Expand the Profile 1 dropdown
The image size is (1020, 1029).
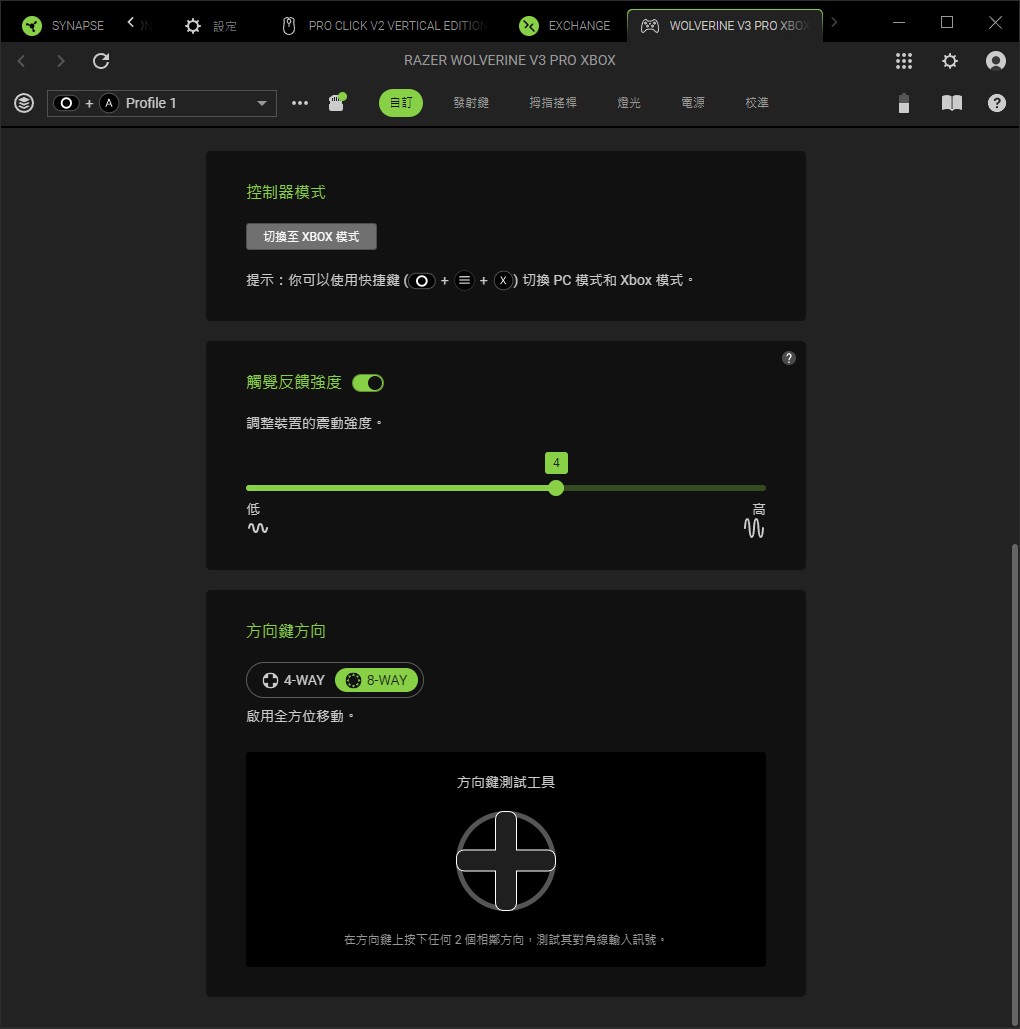(161, 103)
